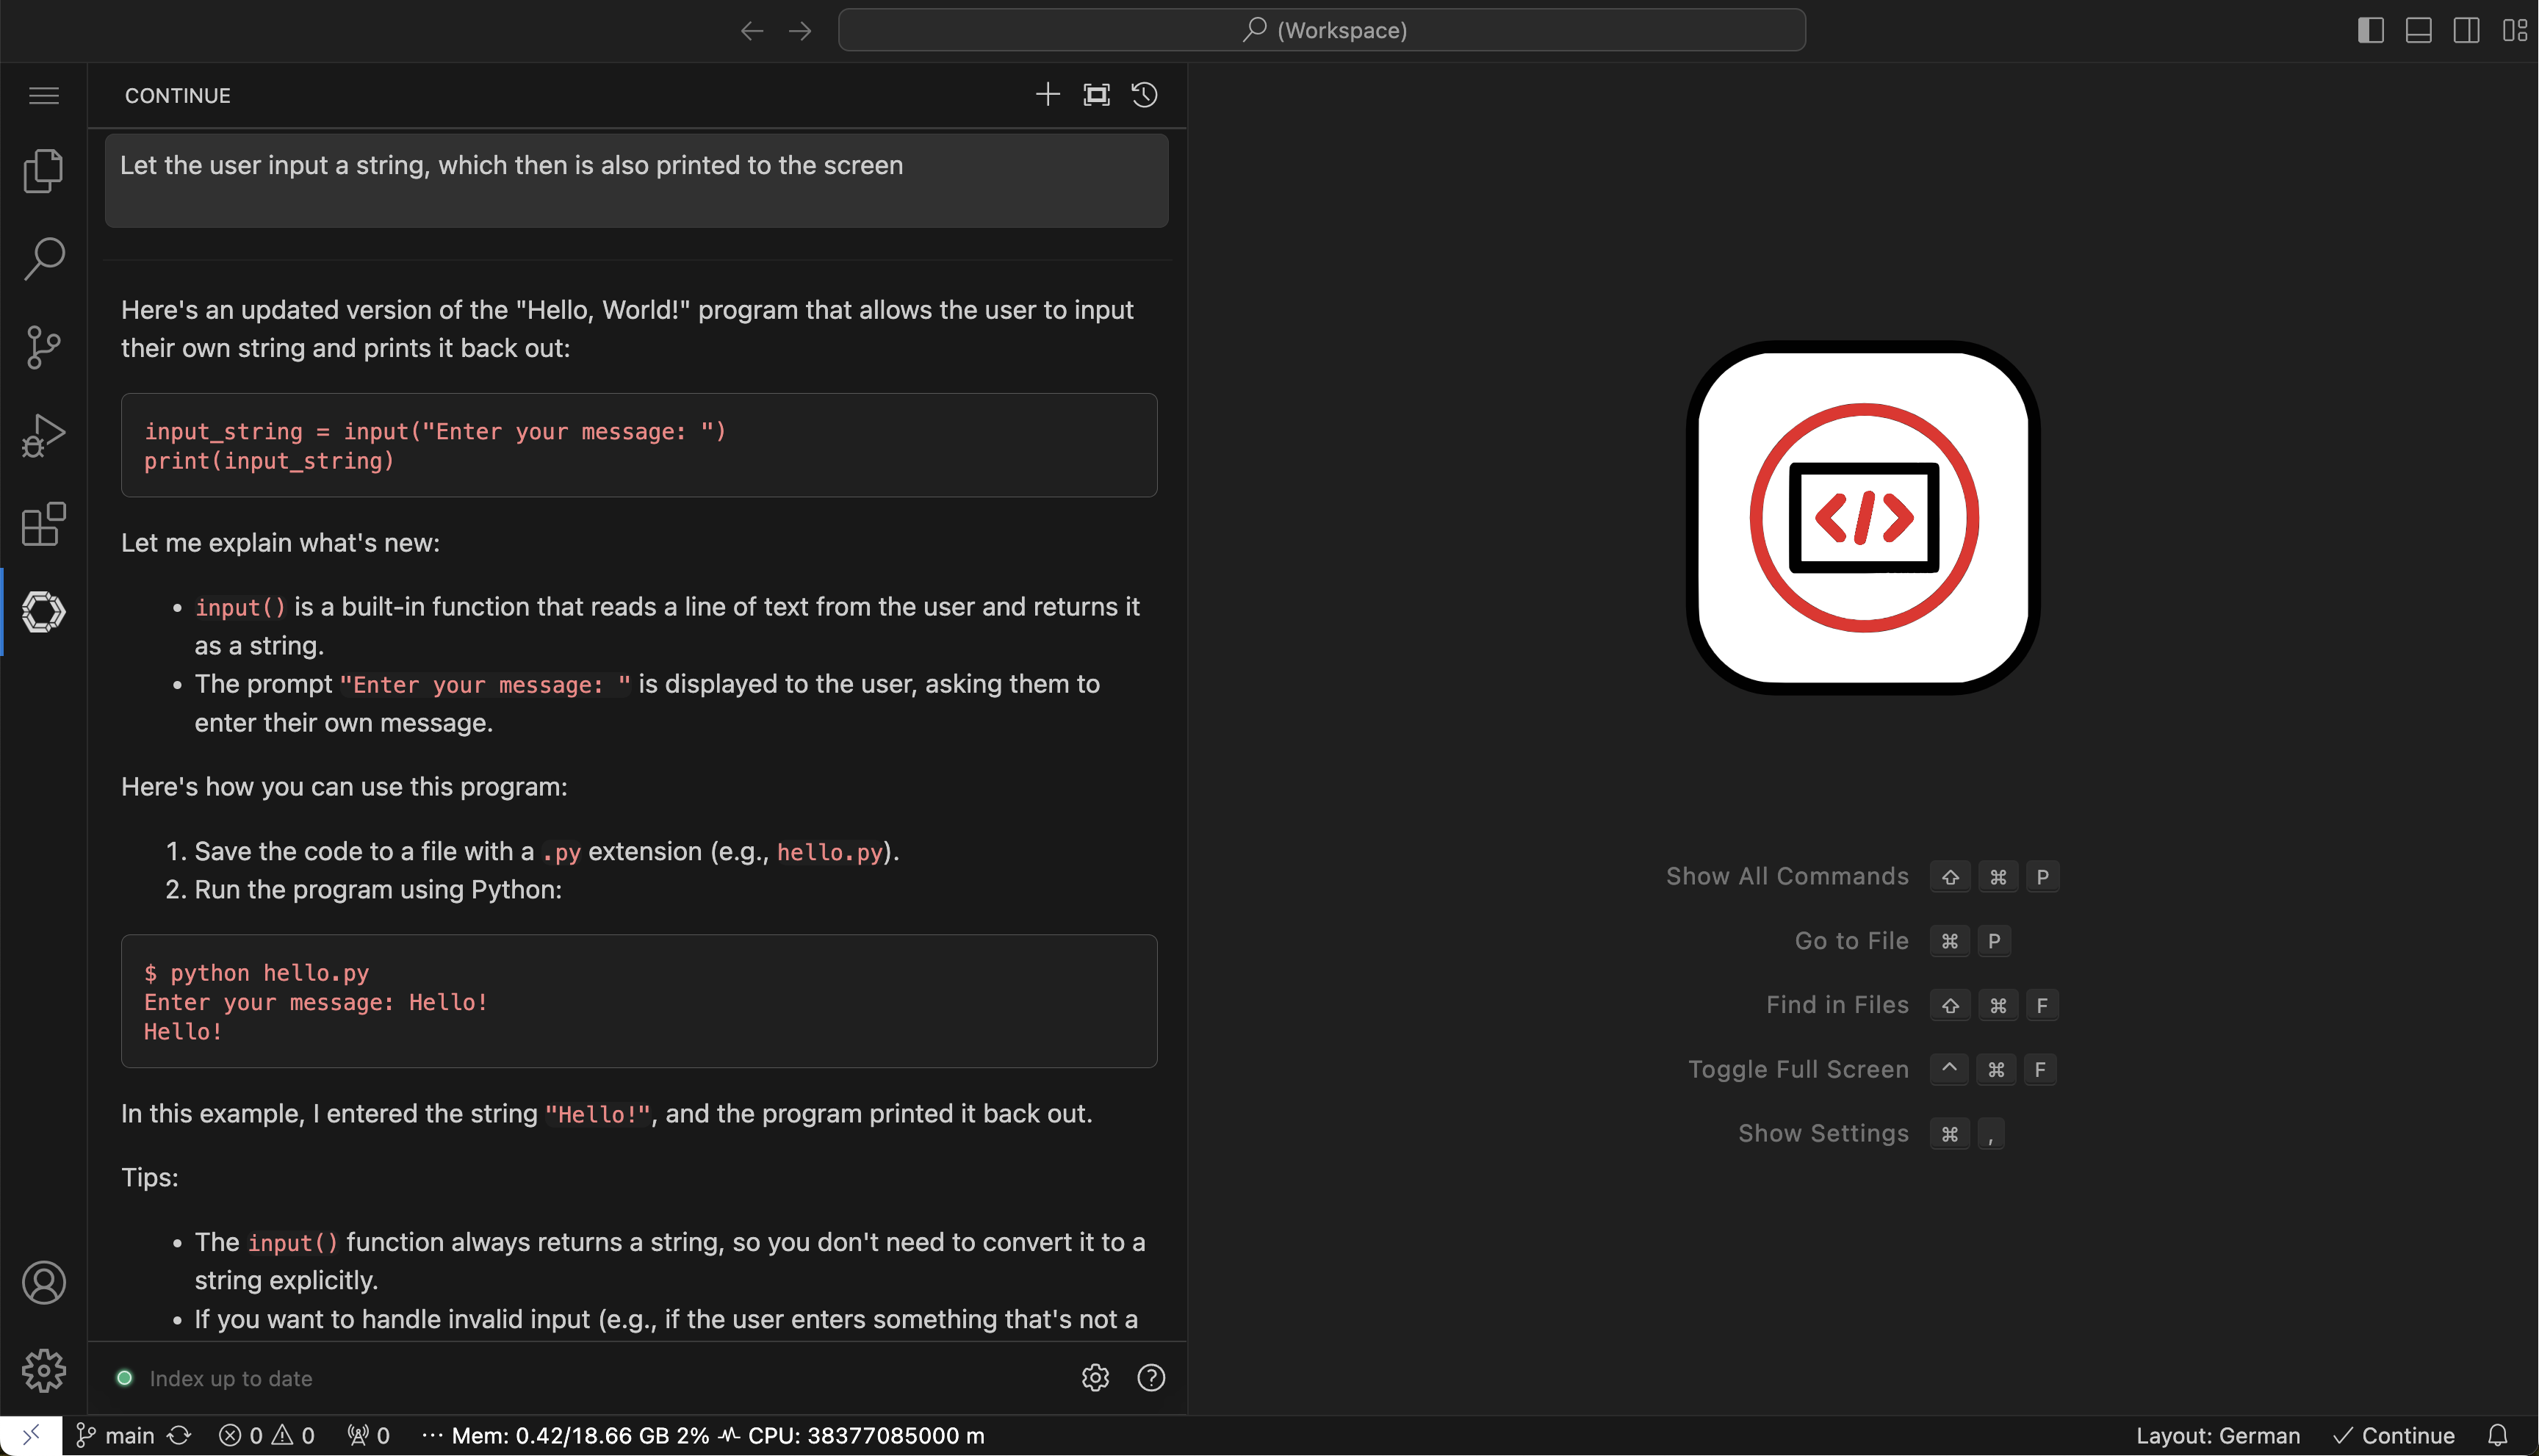
Task: Go forward with the navigation arrow
Action: click(x=800, y=31)
